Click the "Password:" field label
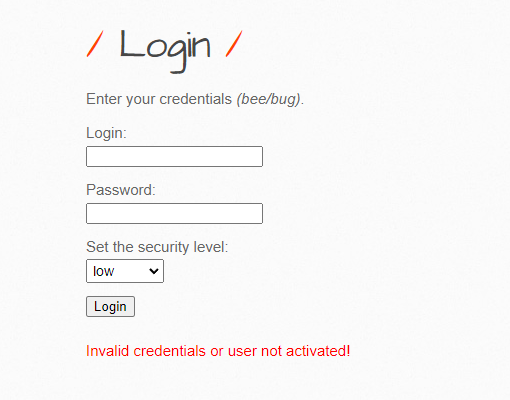510x400 pixels. point(121,190)
